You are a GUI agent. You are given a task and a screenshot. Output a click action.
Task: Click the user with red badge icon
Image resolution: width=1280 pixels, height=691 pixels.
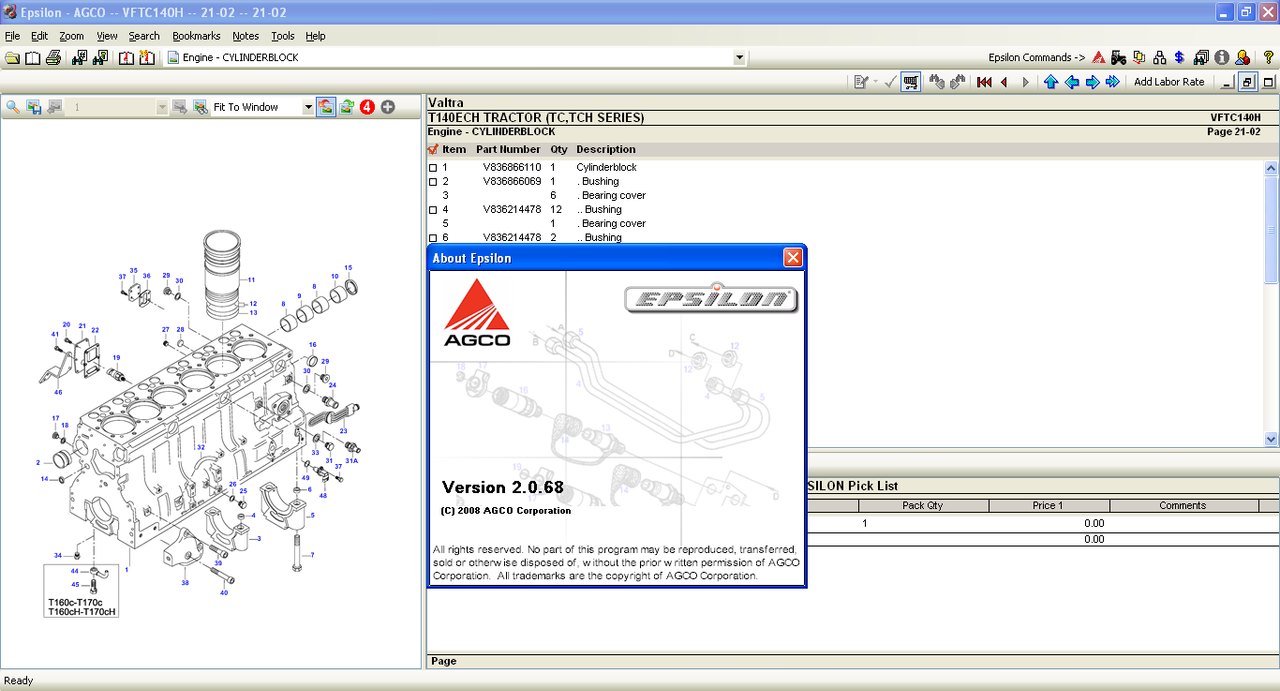(1242, 58)
